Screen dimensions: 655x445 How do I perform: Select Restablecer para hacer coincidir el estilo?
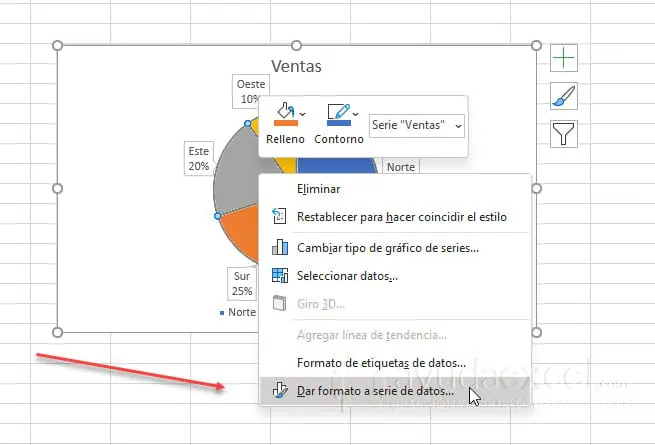[395, 217]
